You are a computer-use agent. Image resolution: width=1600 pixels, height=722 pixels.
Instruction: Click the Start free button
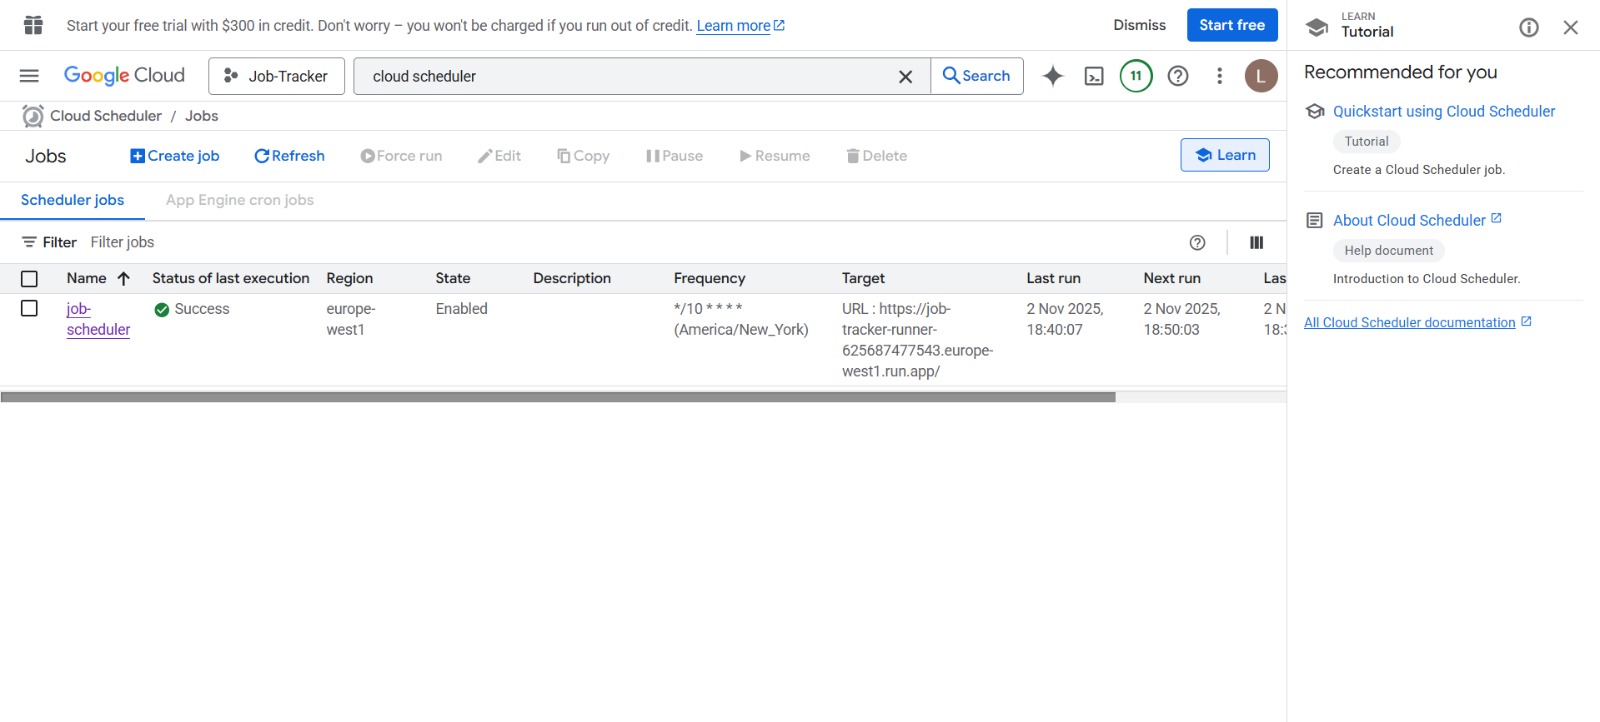1232,25
